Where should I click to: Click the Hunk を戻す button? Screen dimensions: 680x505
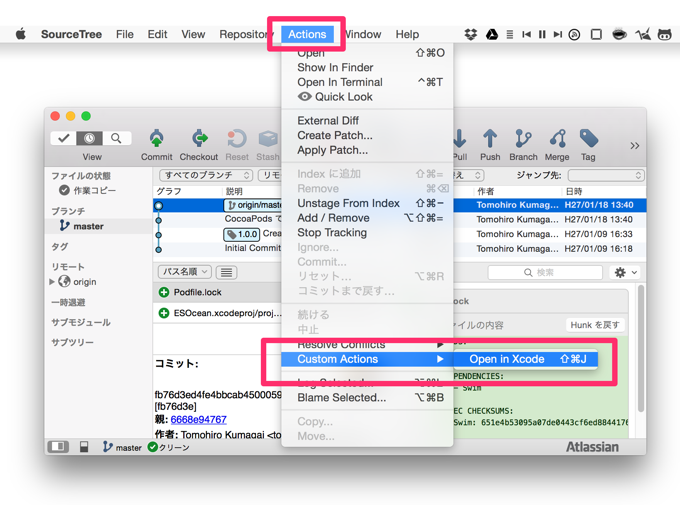(x=595, y=325)
